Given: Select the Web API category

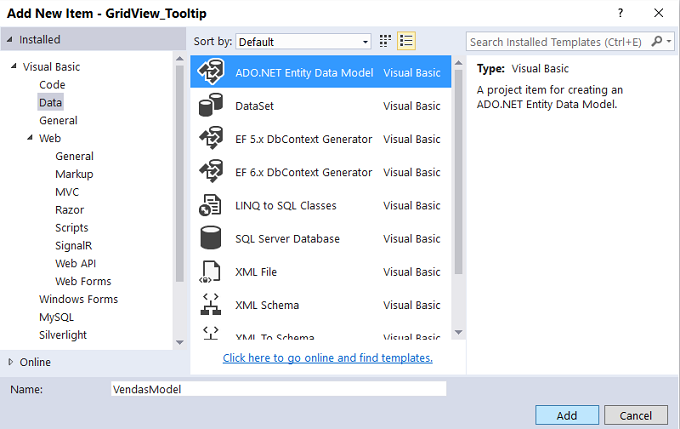Looking at the screenshot, I should [75, 263].
